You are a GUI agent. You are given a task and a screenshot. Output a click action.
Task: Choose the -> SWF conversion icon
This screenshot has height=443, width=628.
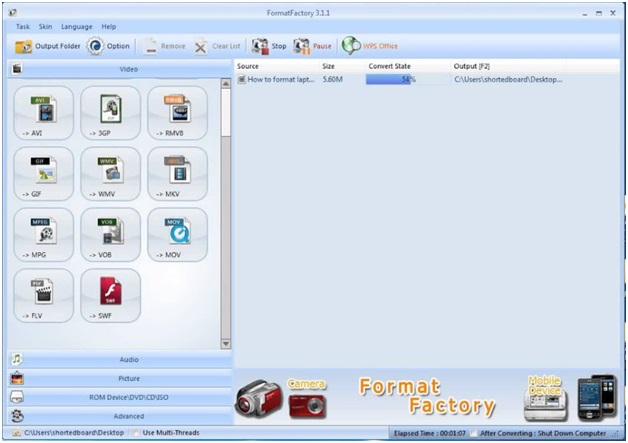[111, 296]
